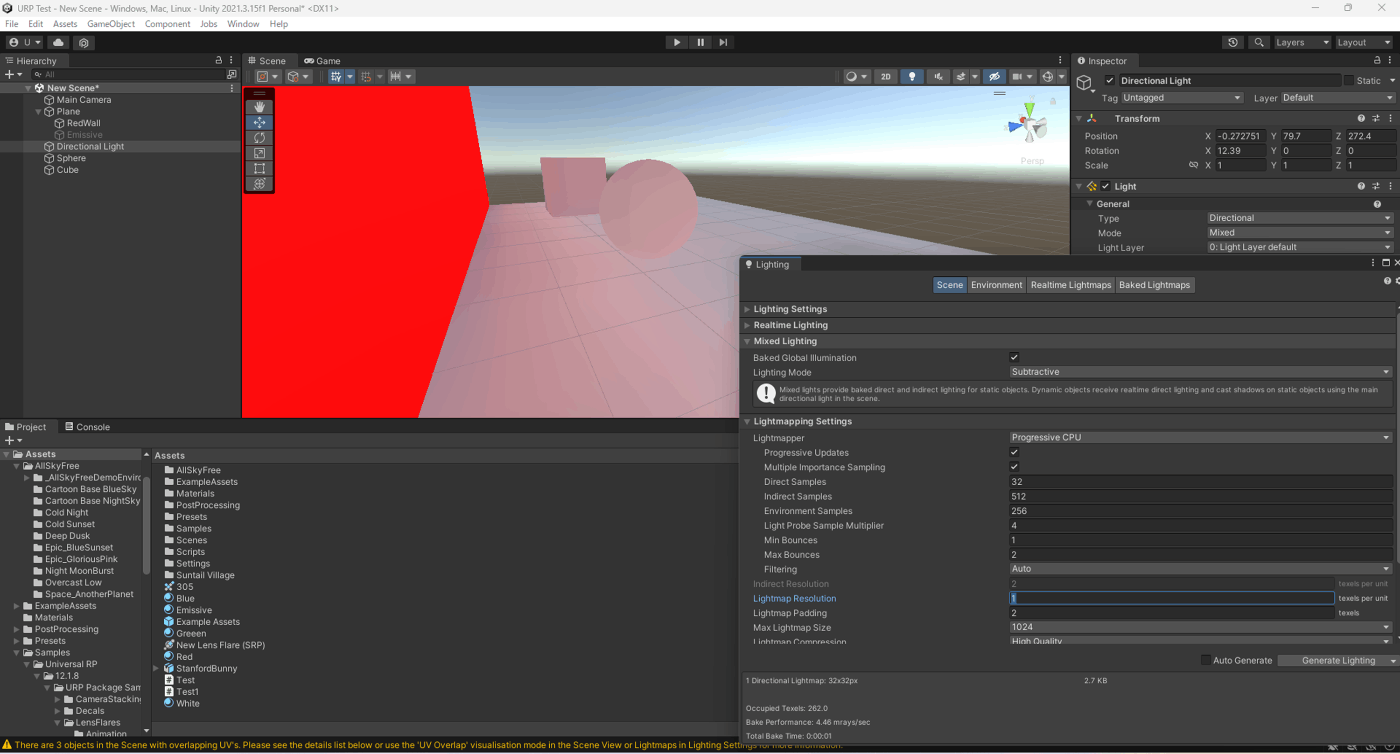Lock the Hierarchy panel

[x=219, y=60]
